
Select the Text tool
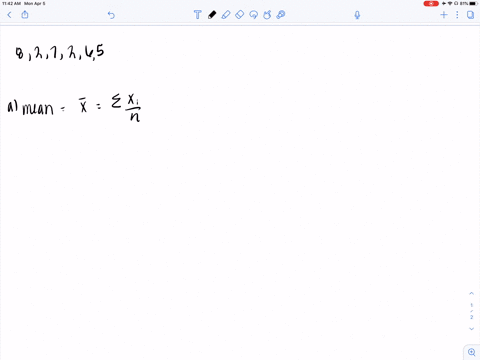(x=197, y=15)
